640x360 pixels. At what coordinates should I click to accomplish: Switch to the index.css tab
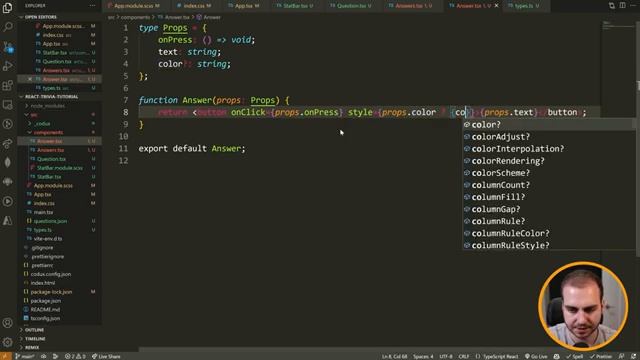click(x=194, y=6)
